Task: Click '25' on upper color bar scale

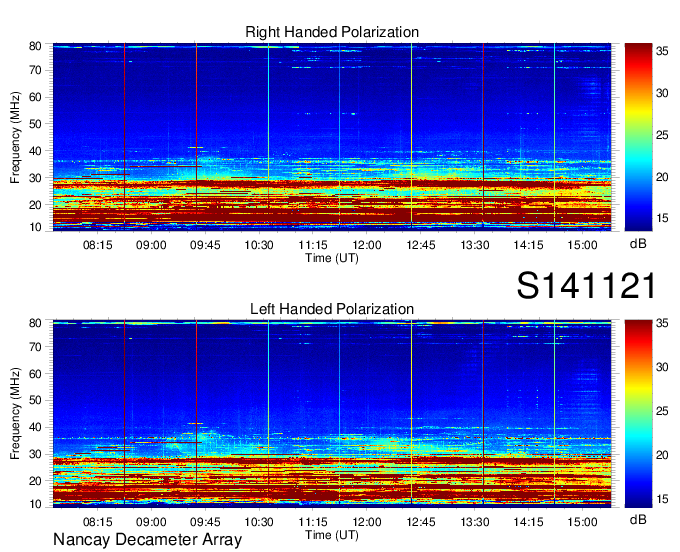Action: click(x=662, y=135)
